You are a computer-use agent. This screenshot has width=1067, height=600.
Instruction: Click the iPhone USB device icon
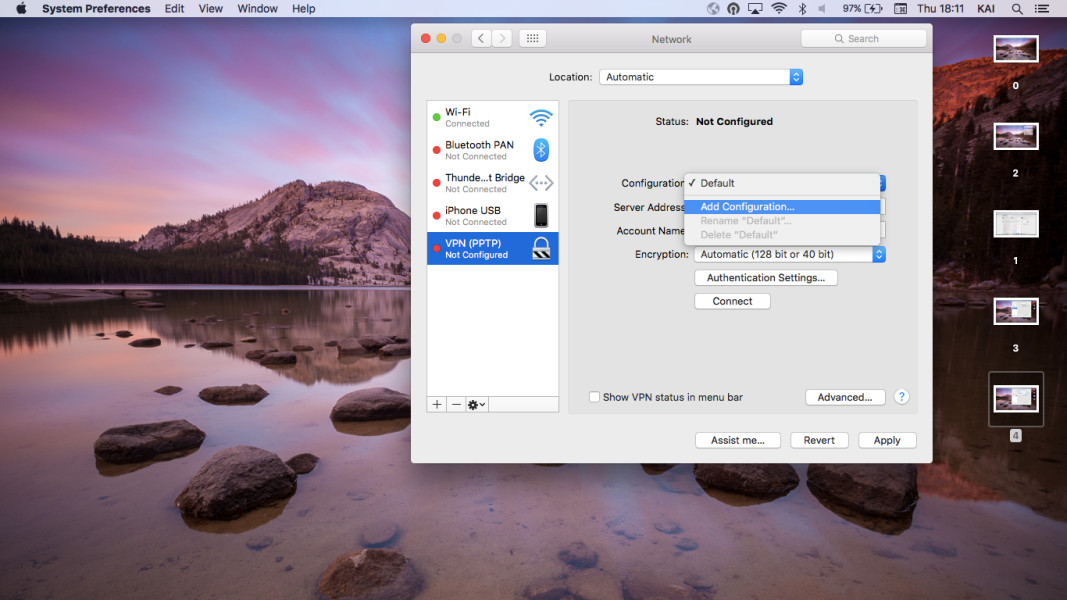pos(541,215)
